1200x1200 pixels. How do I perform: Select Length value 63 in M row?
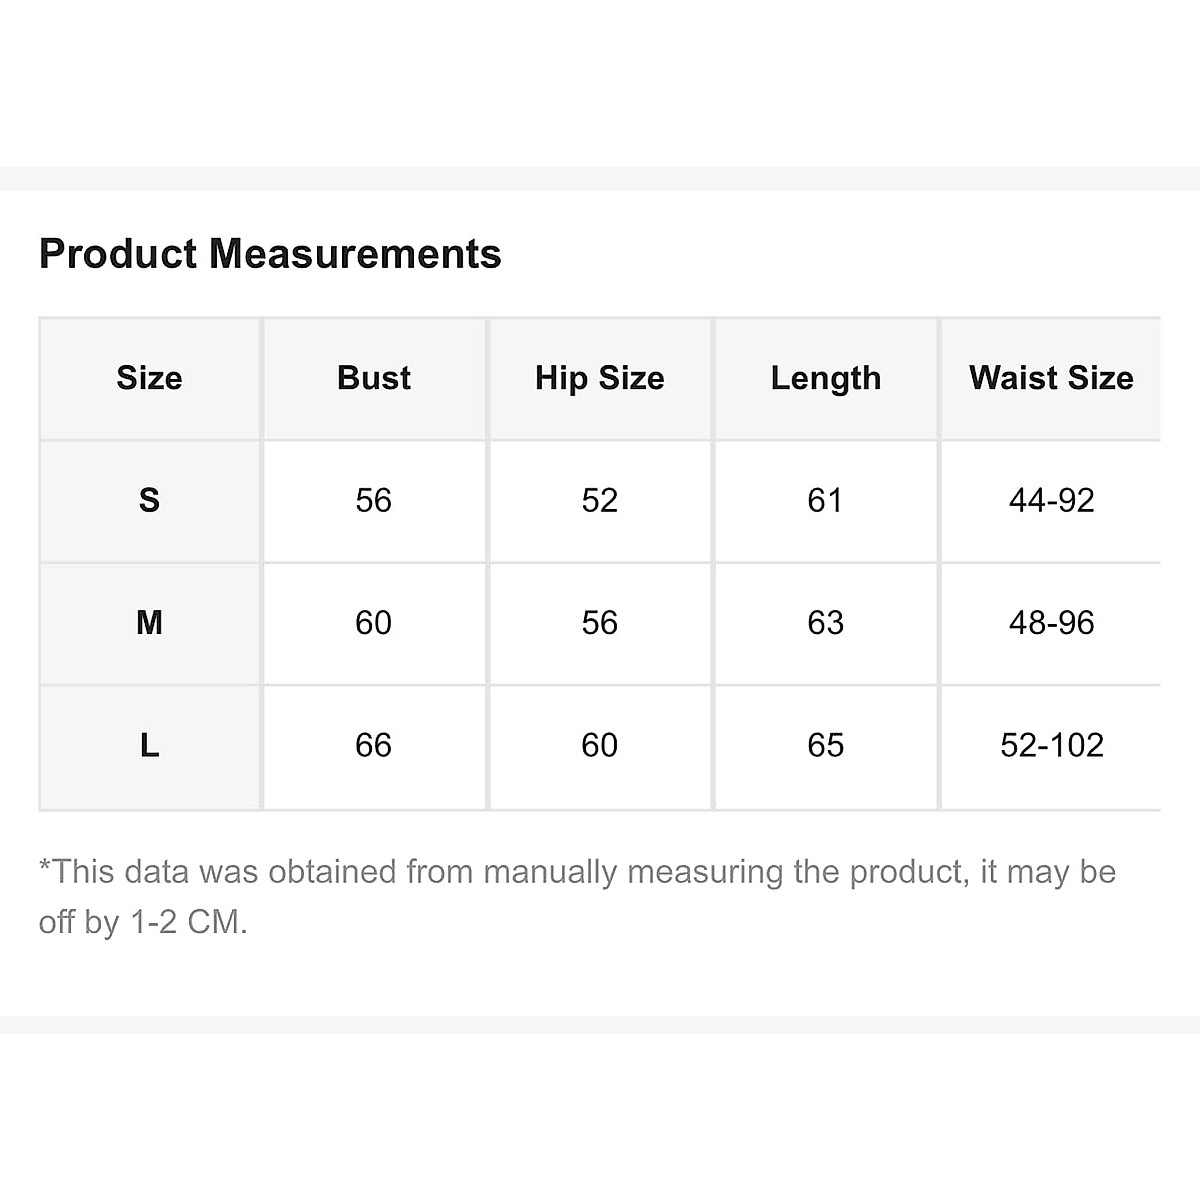pos(826,623)
